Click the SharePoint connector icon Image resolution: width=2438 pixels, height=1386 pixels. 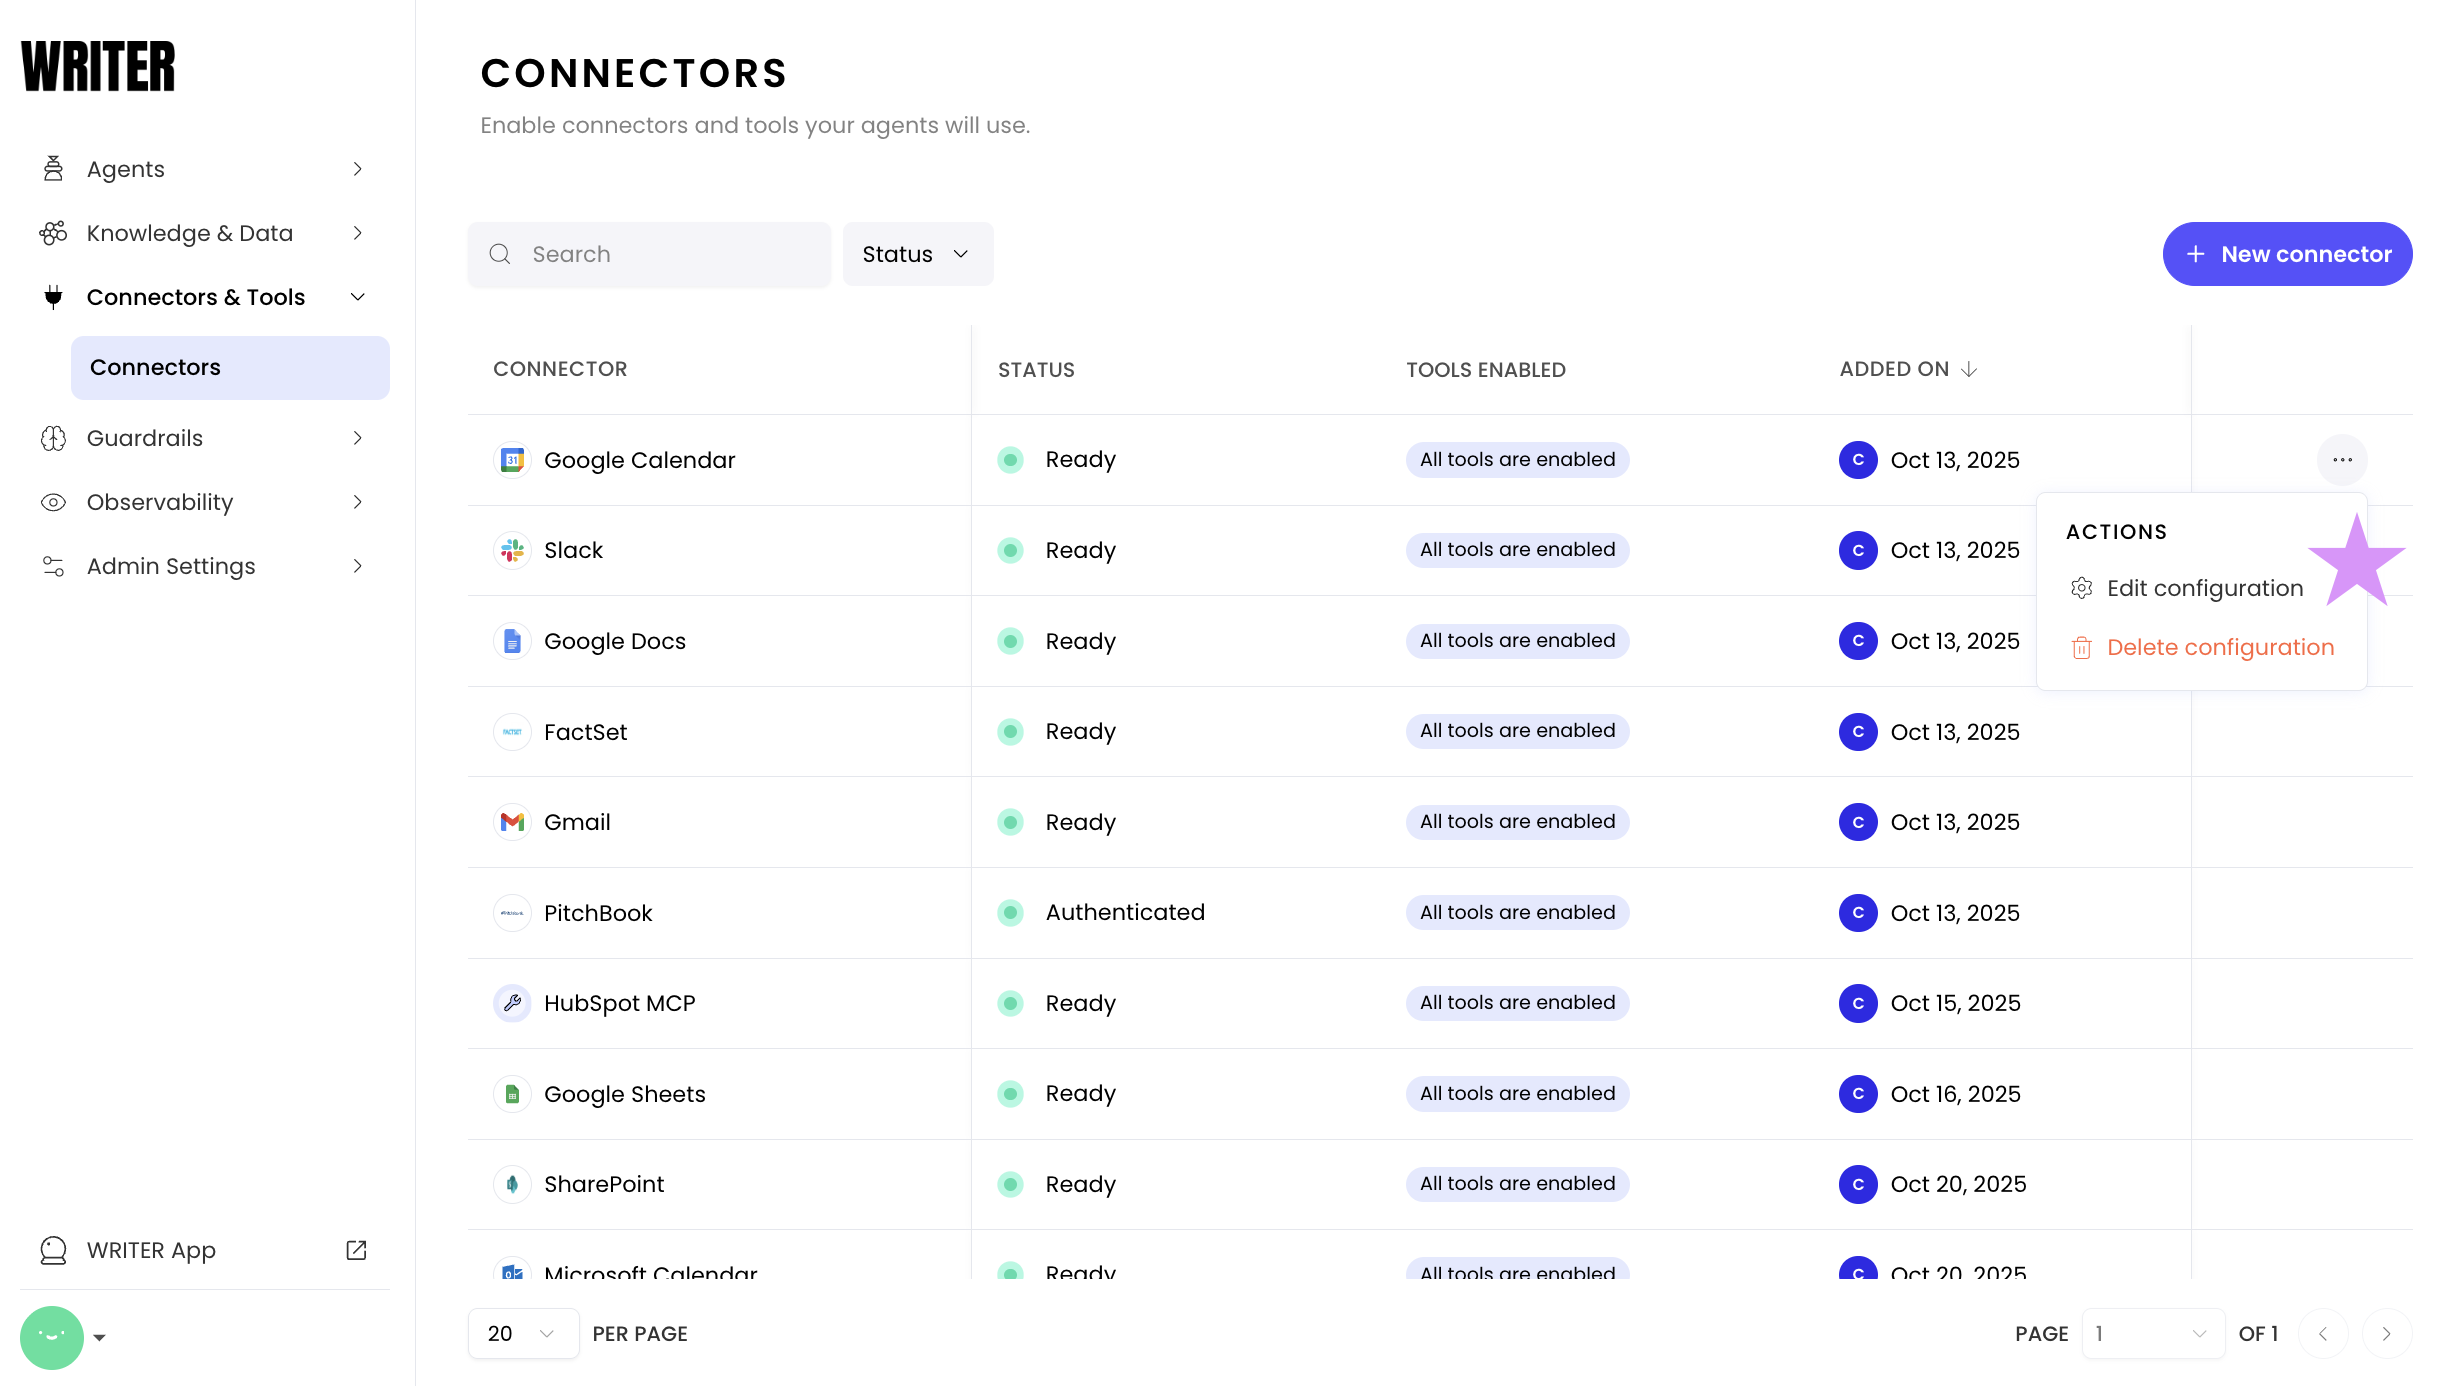512,1184
